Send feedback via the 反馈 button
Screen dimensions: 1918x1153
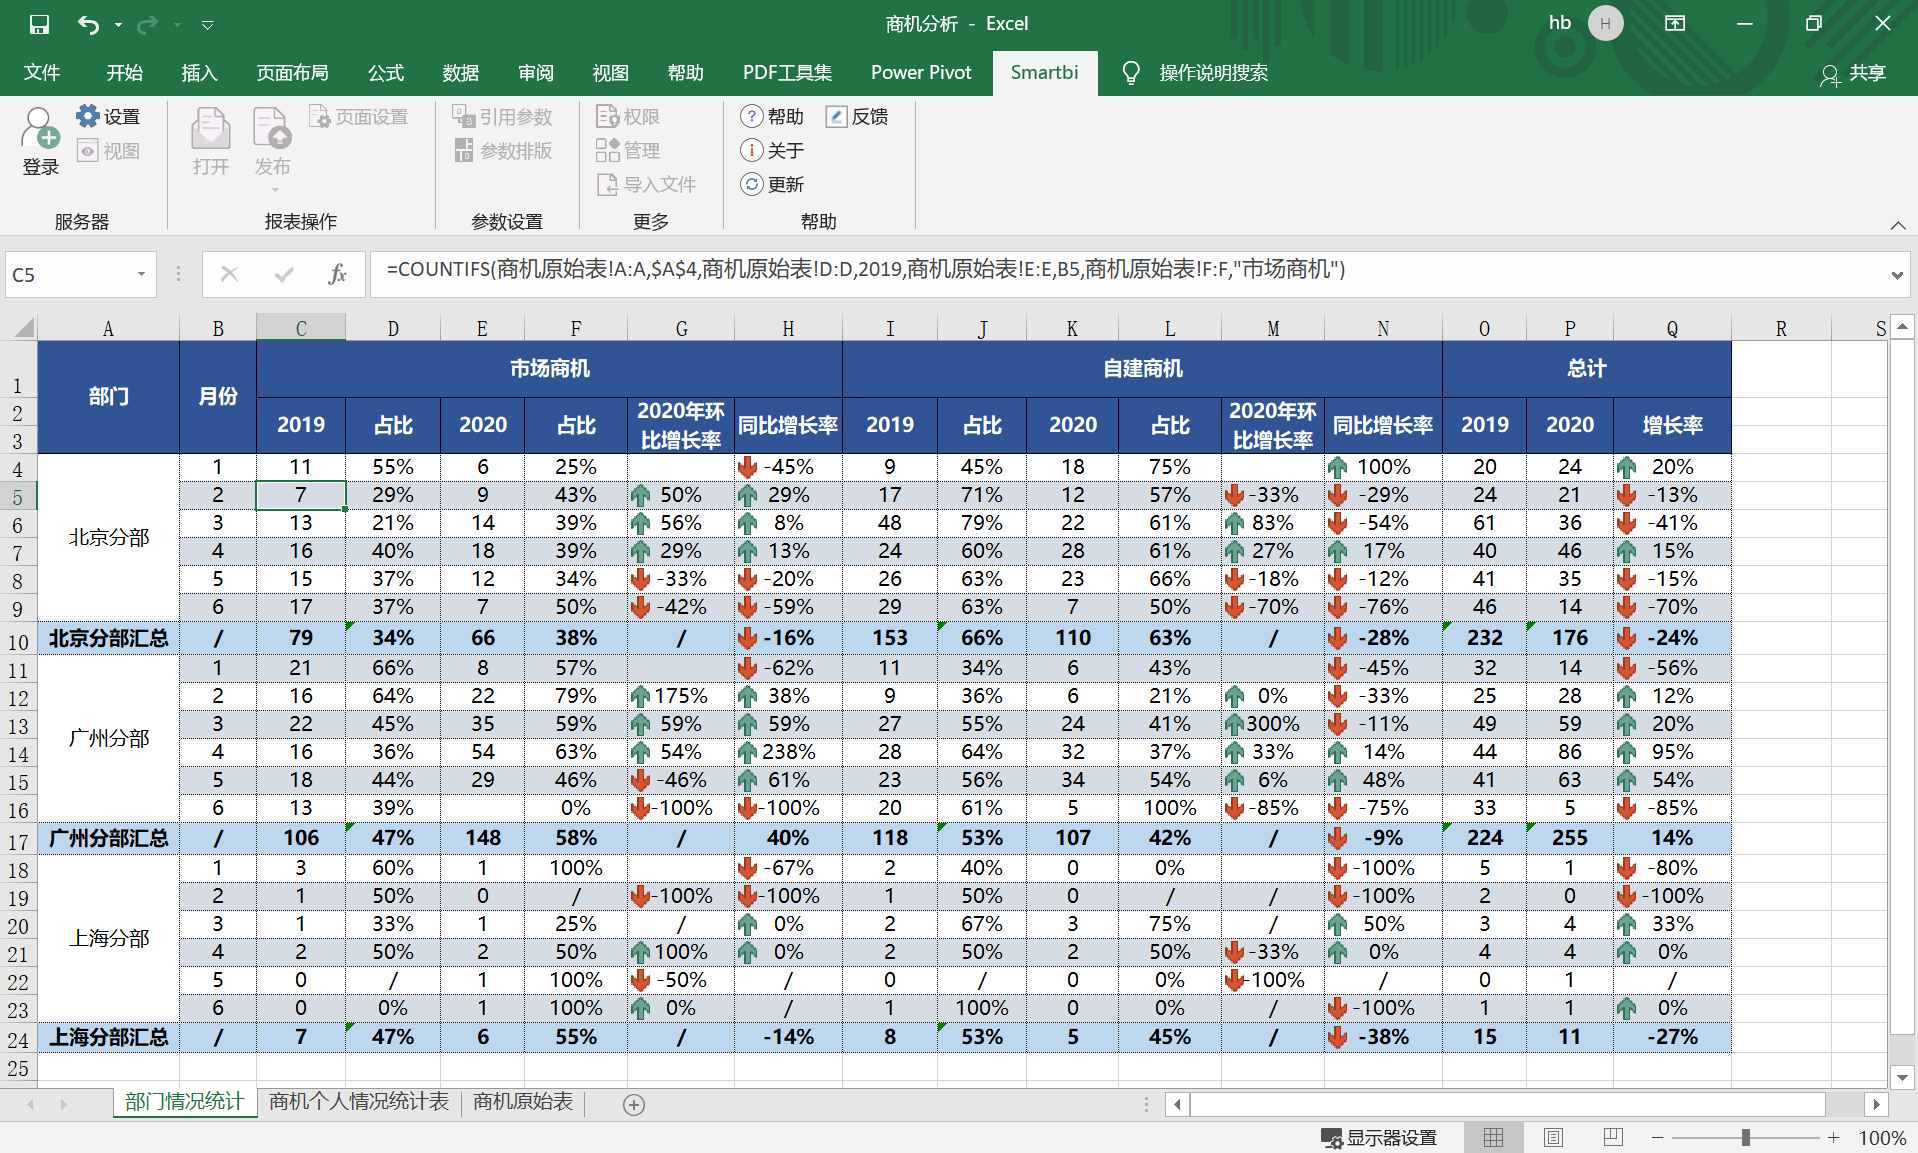point(856,116)
